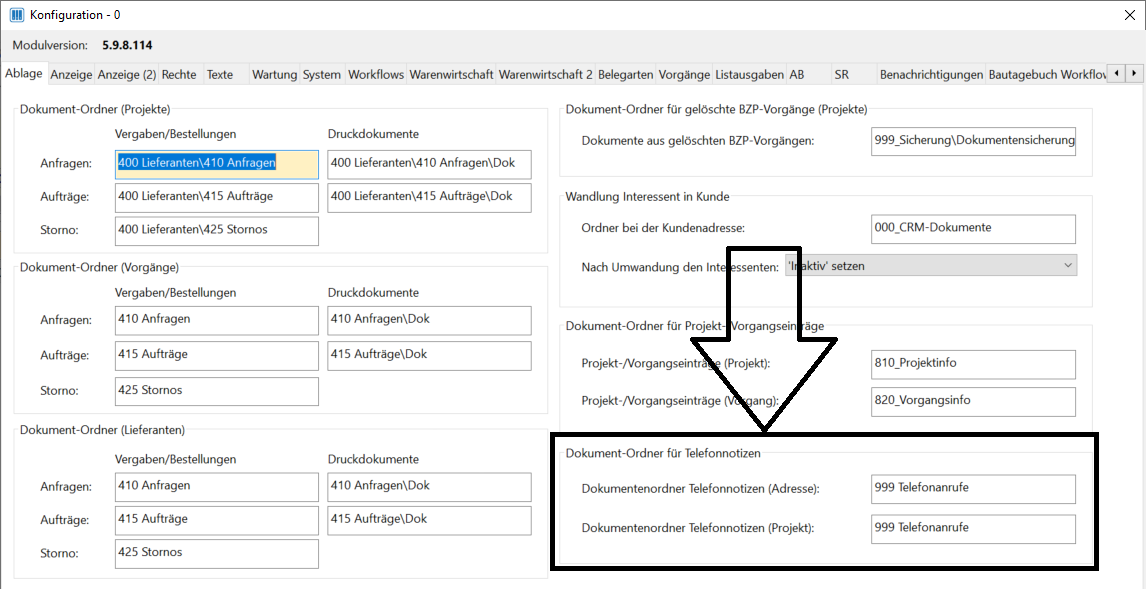Click the 'Dokument-Ordner (Projekte)' group title

95,110
